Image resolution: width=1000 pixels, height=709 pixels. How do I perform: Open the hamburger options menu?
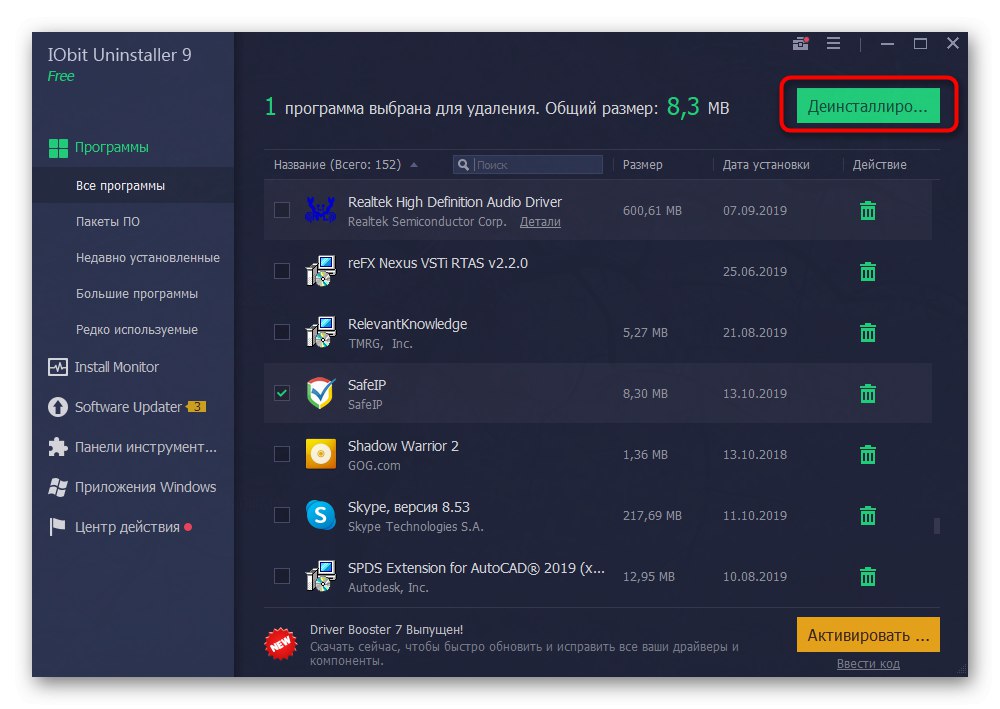pyautogui.click(x=833, y=43)
